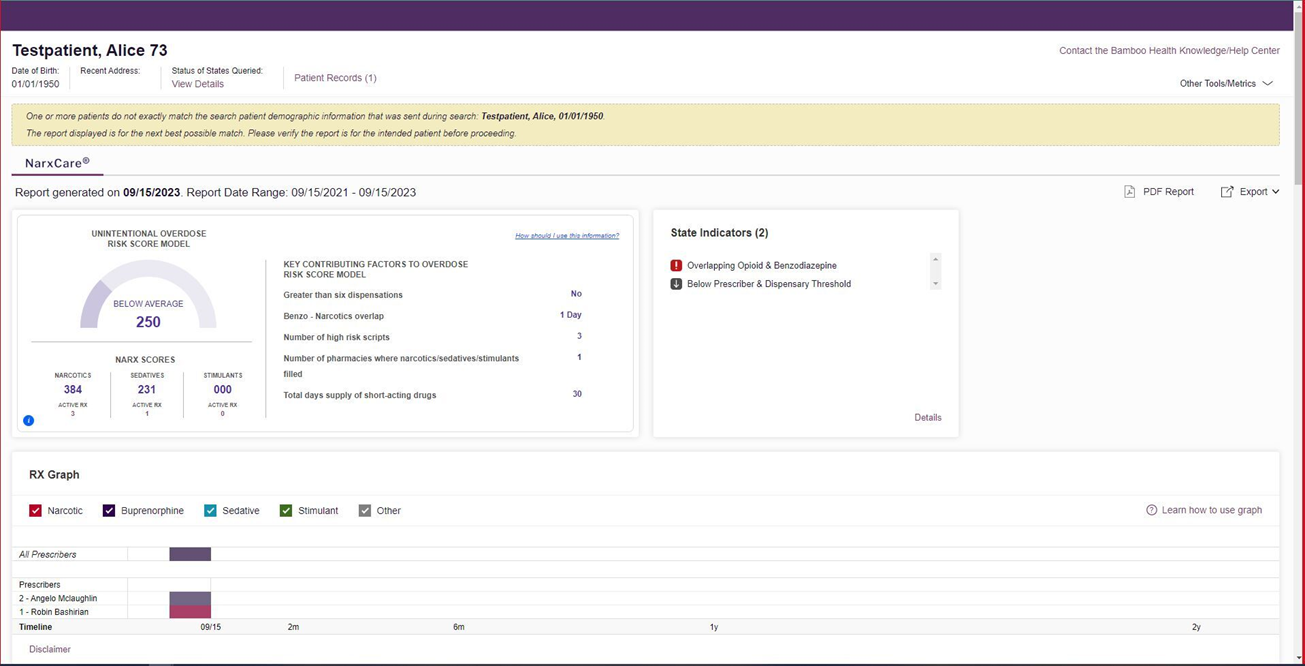Click the 2 - Angelo Mclaughlin row label
1305x666 pixels.
click(x=58, y=598)
